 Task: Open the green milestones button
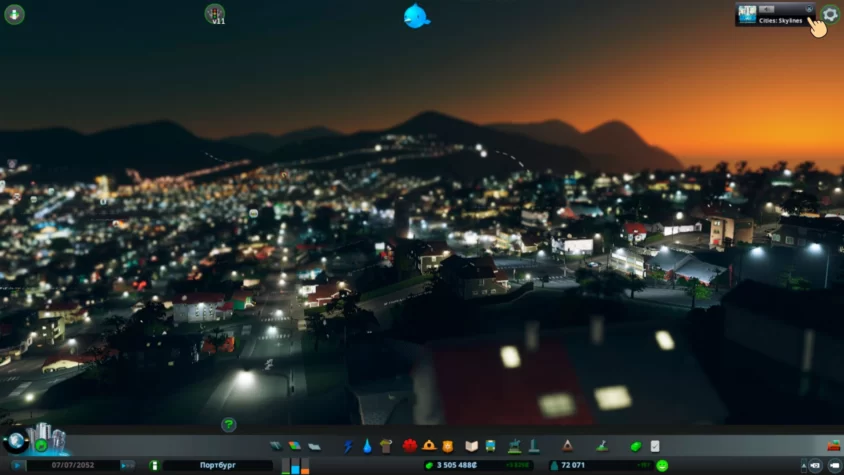pyautogui.click(x=41, y=445)
